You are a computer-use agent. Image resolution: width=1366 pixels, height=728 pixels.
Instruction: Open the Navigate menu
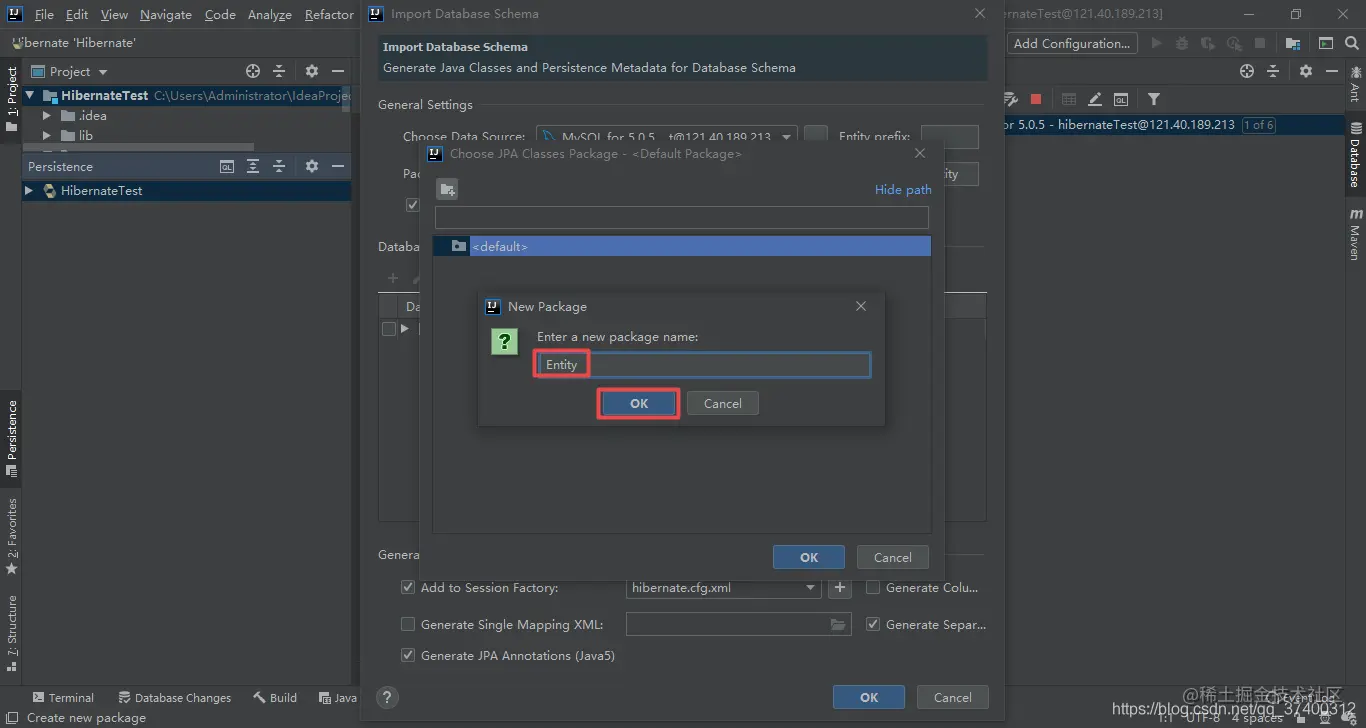pyautogui.click(x=166, y=14)
